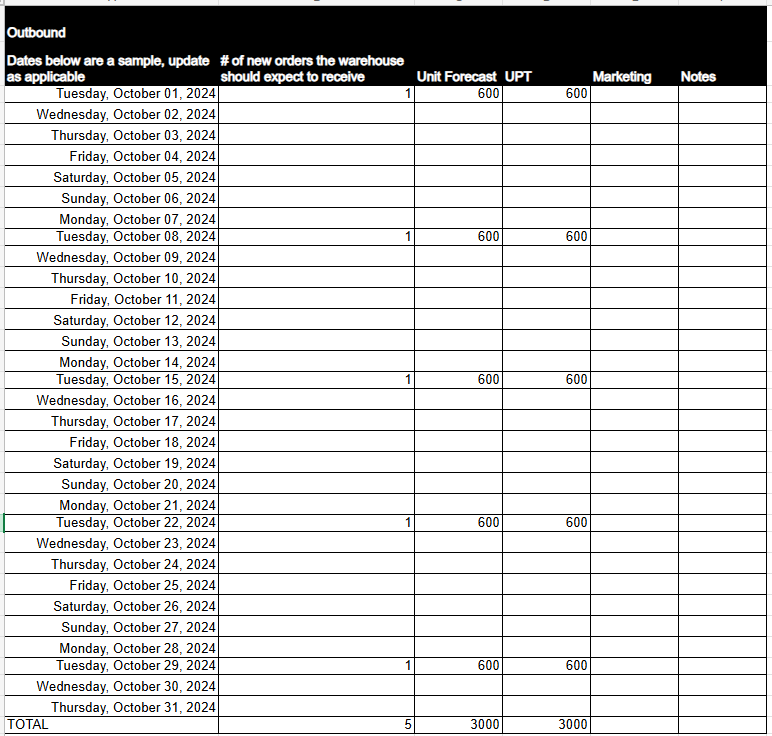The height and width of the screenshot is (736, 772).
Task: Select the cell 'Monday, October 14, 2024'
Action: tap(111, 361)
